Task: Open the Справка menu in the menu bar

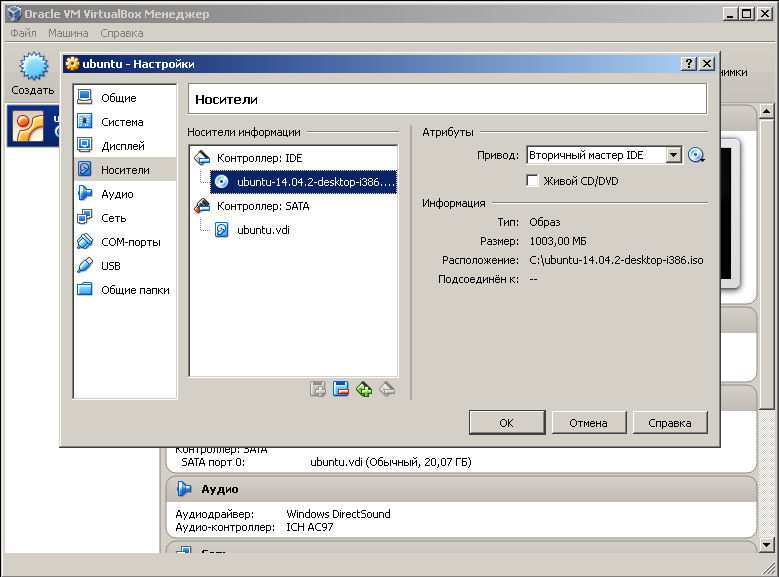Action: coord(122,33)
